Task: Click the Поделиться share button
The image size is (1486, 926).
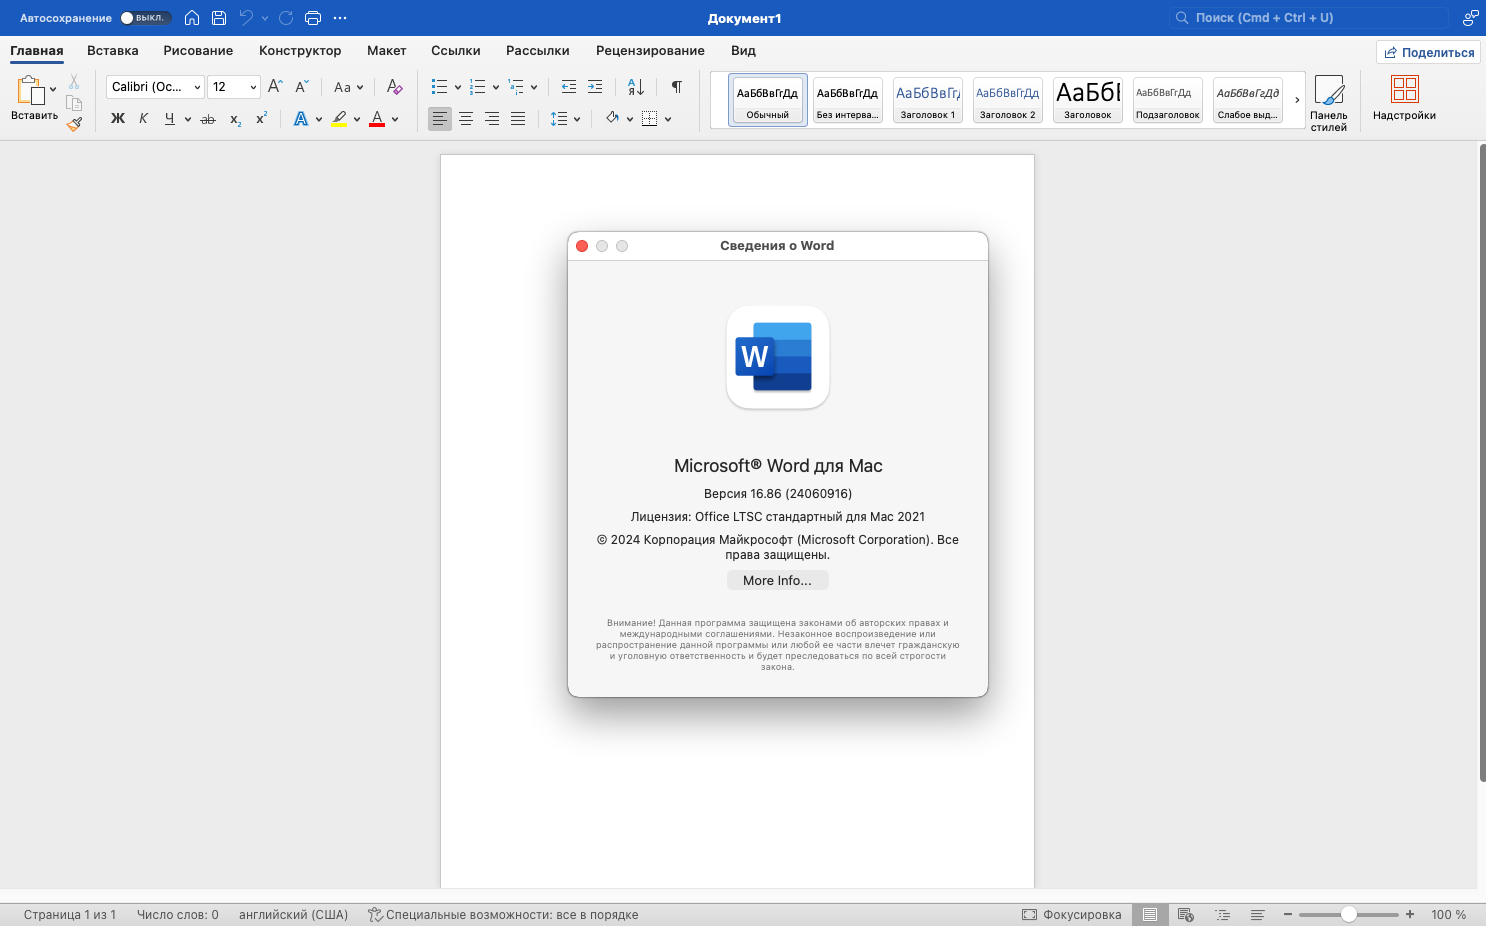Action: (1428, 53)
